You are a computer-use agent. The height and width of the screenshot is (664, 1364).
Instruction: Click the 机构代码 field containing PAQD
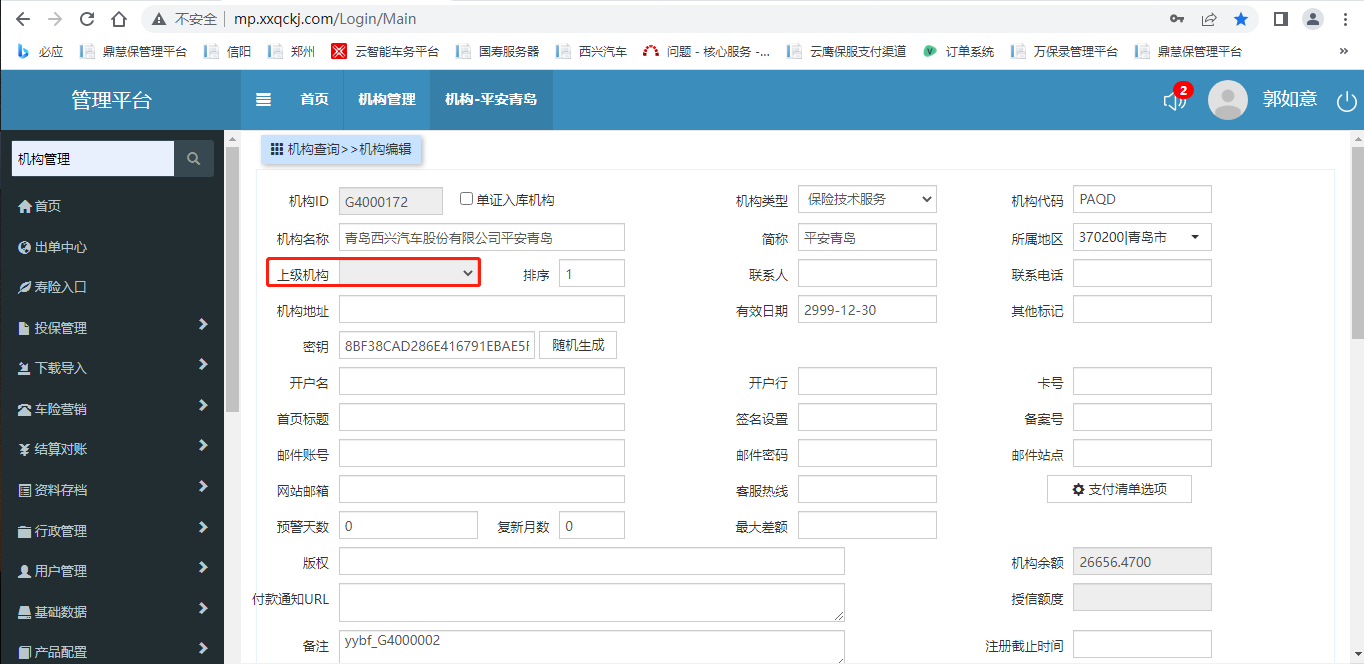pyautogui.click(x=1142, y=199)
